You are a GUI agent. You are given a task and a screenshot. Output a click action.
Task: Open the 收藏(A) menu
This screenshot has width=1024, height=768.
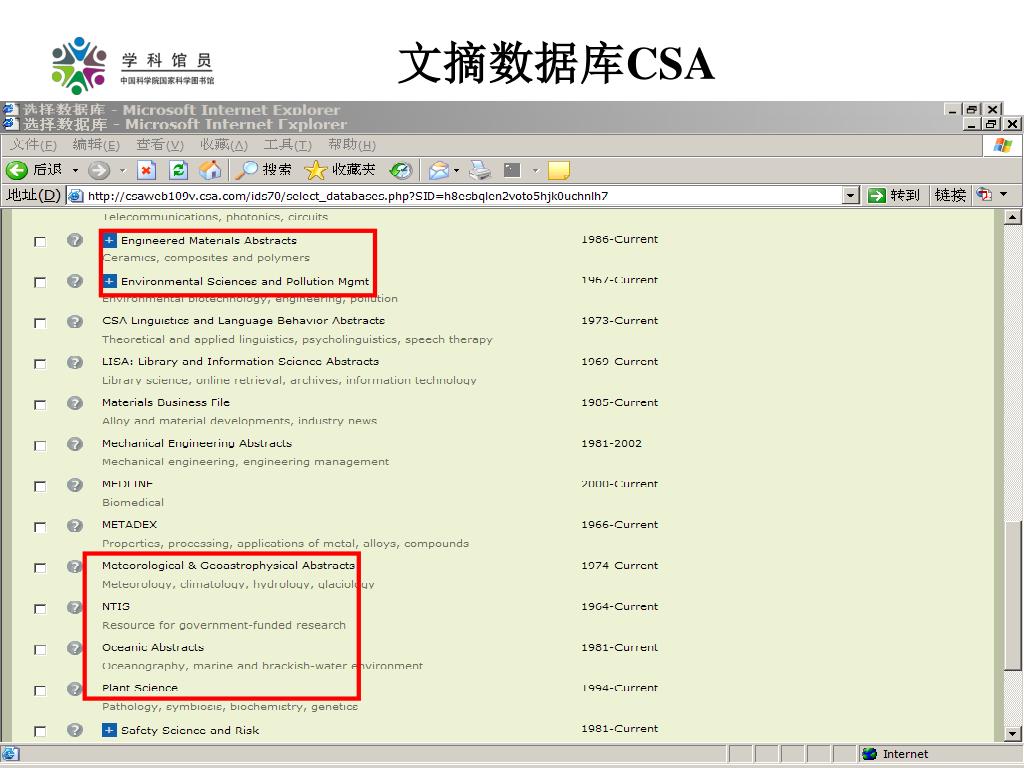[x=224, y=145]
